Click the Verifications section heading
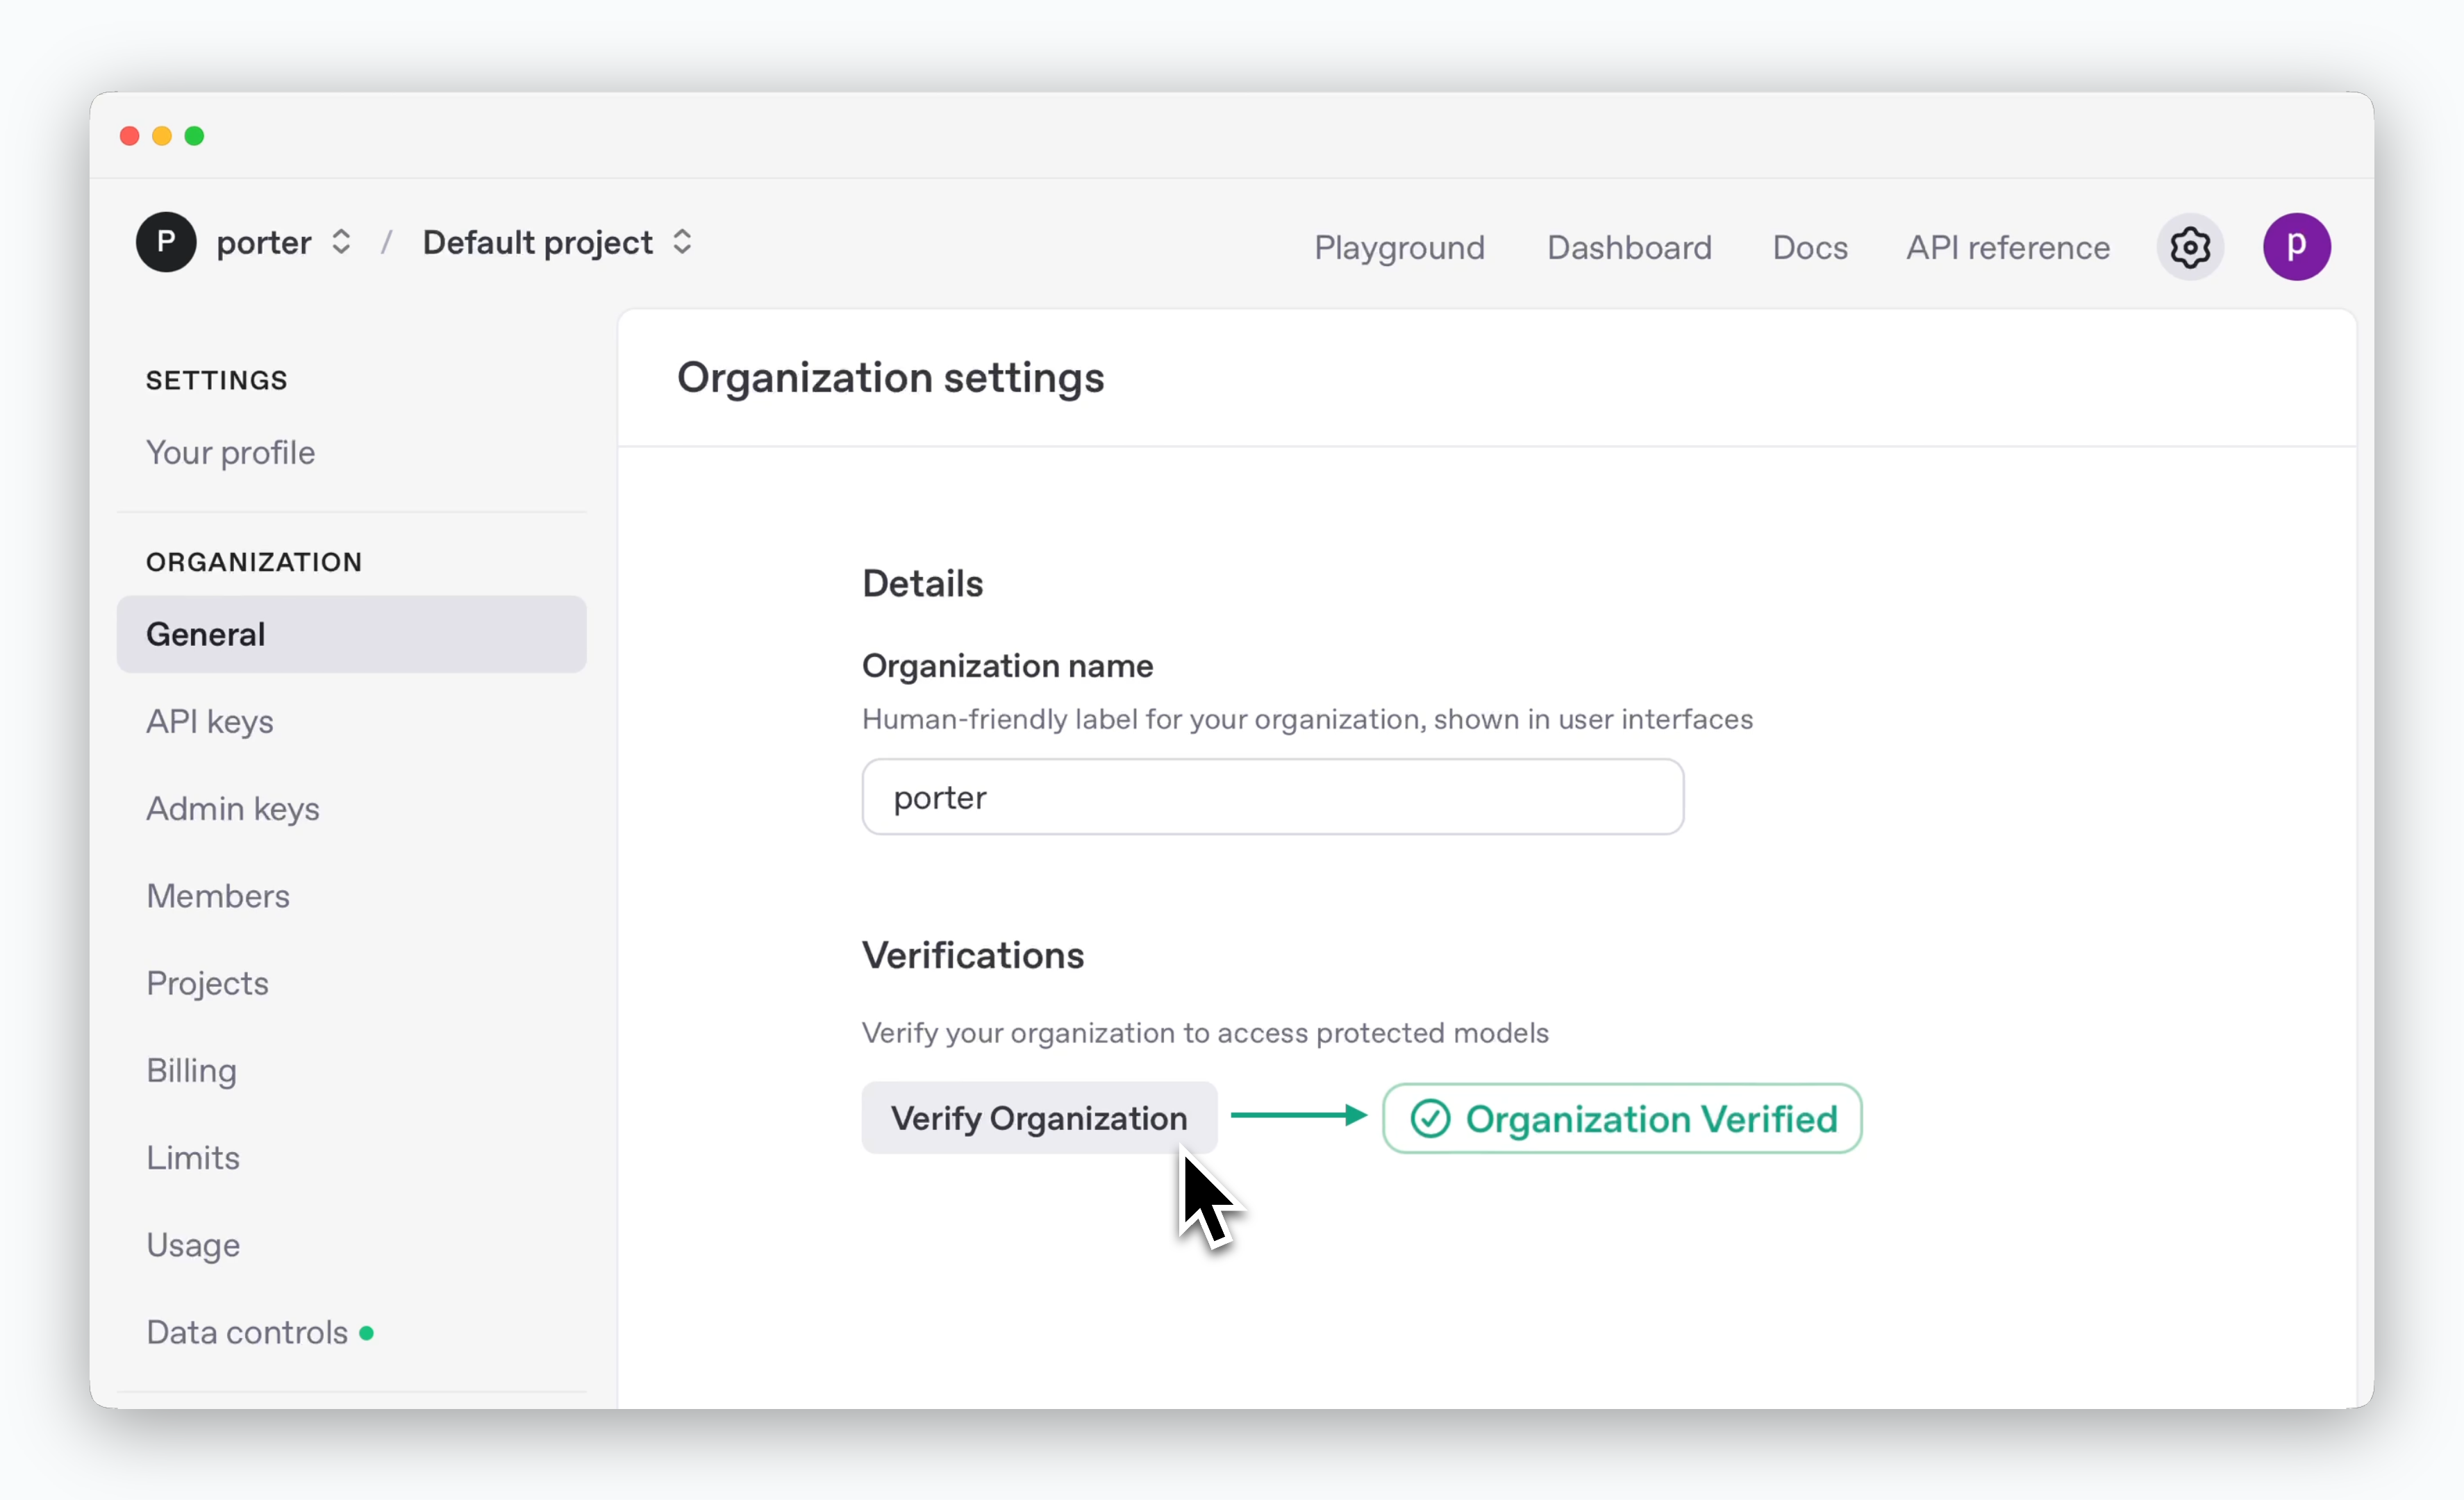This screenshot has height=1500, width=2464. [x=973, y=955]
